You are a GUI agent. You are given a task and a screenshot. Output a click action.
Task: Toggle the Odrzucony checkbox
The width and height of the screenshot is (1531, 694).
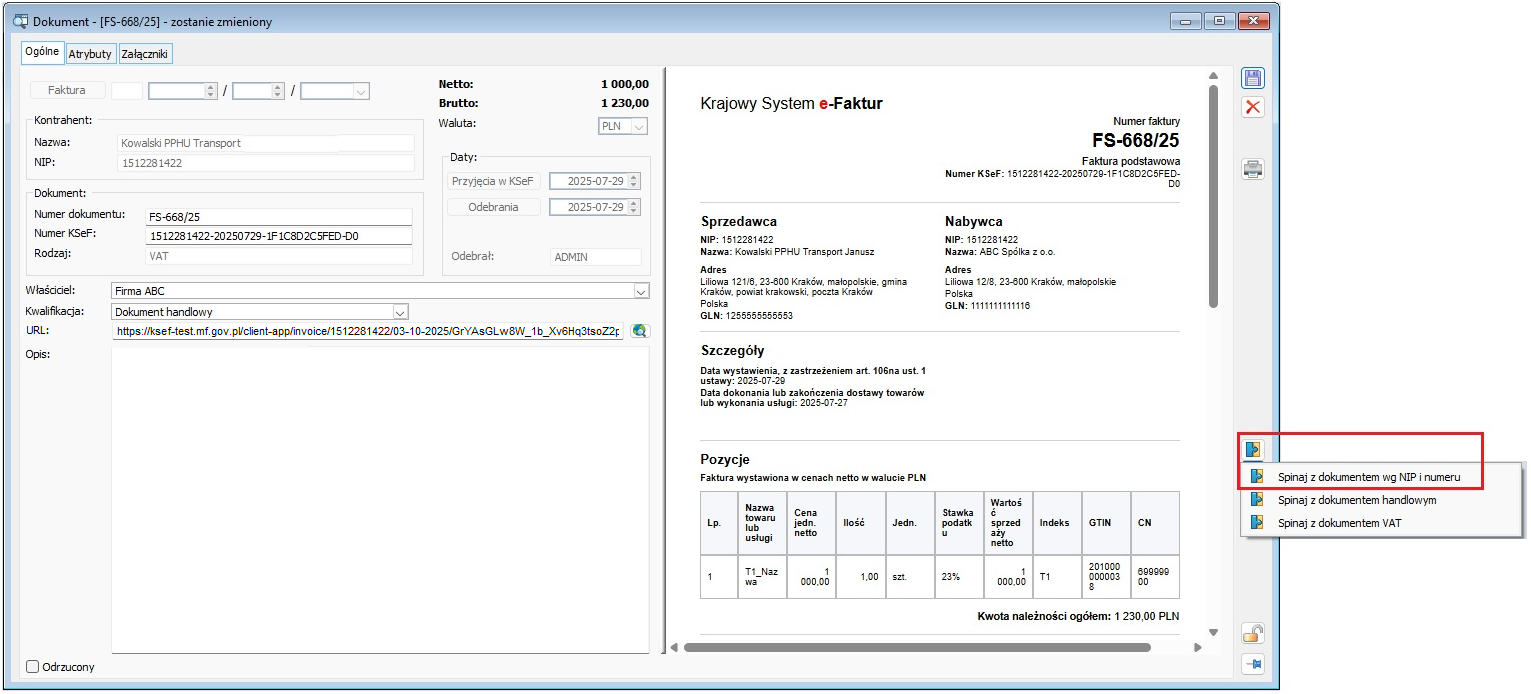[33, 667]
